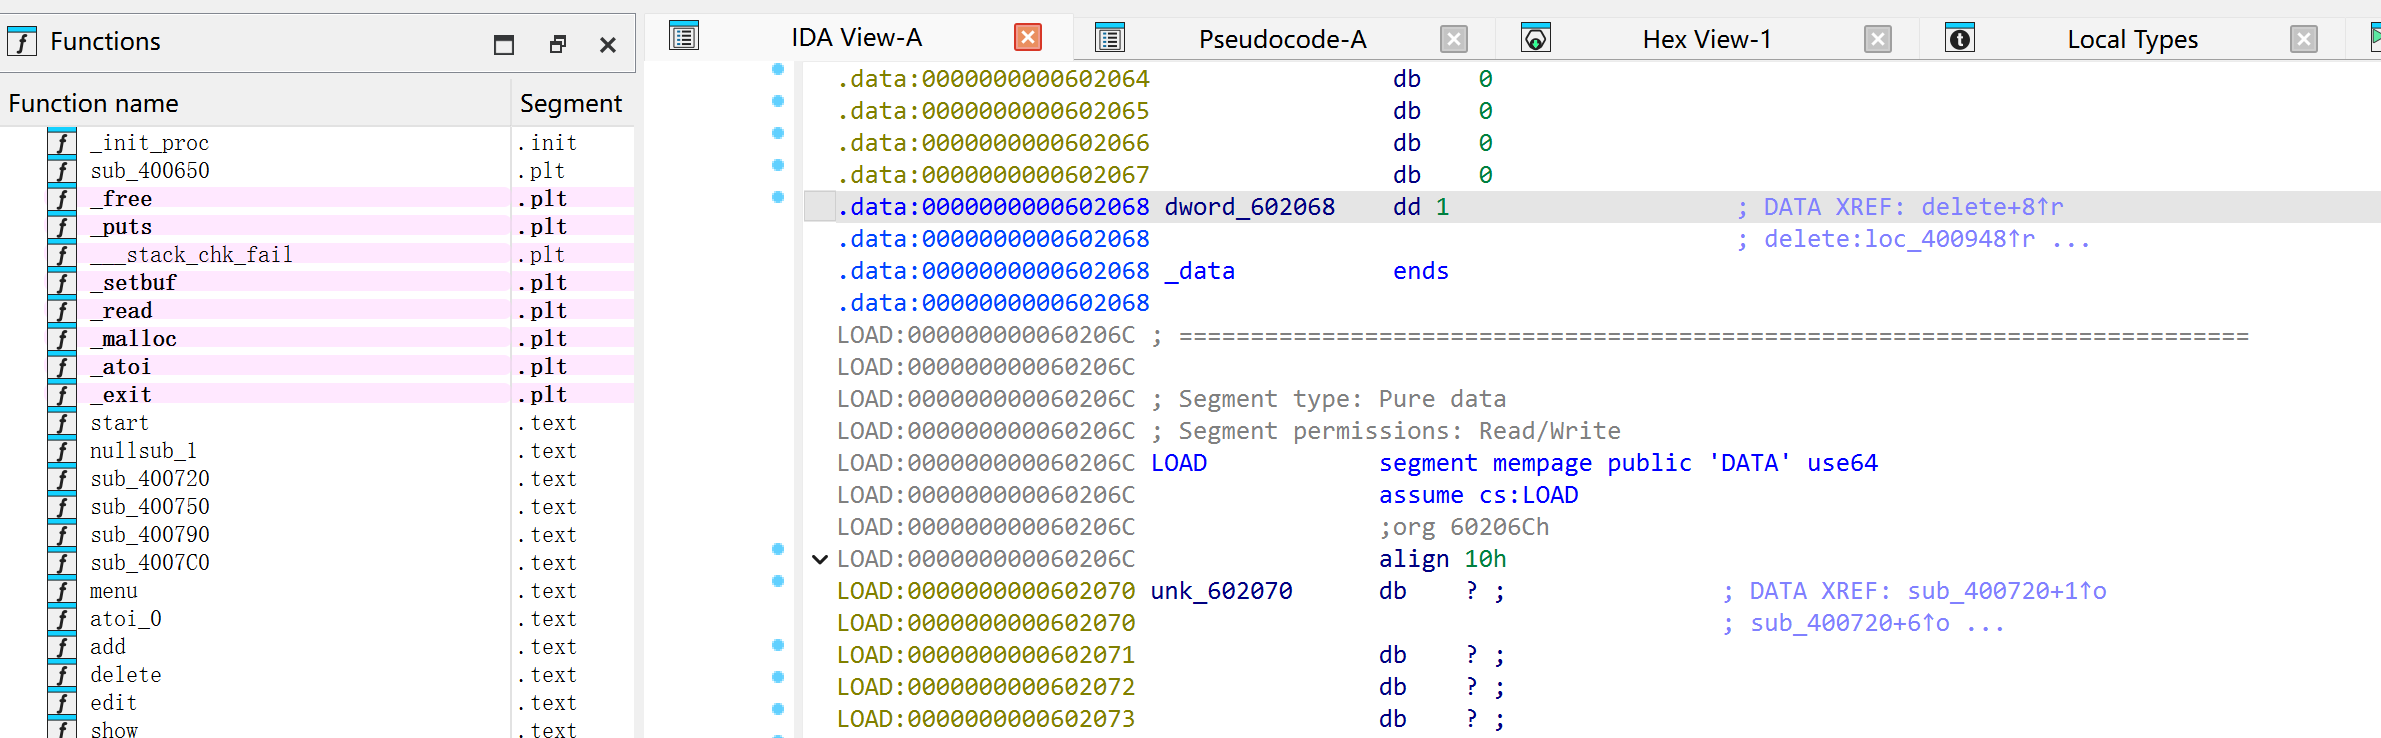The image size is (2381, 738).
Task: Click the breakpoint dot at address 602066
Action: click(778, 133)
